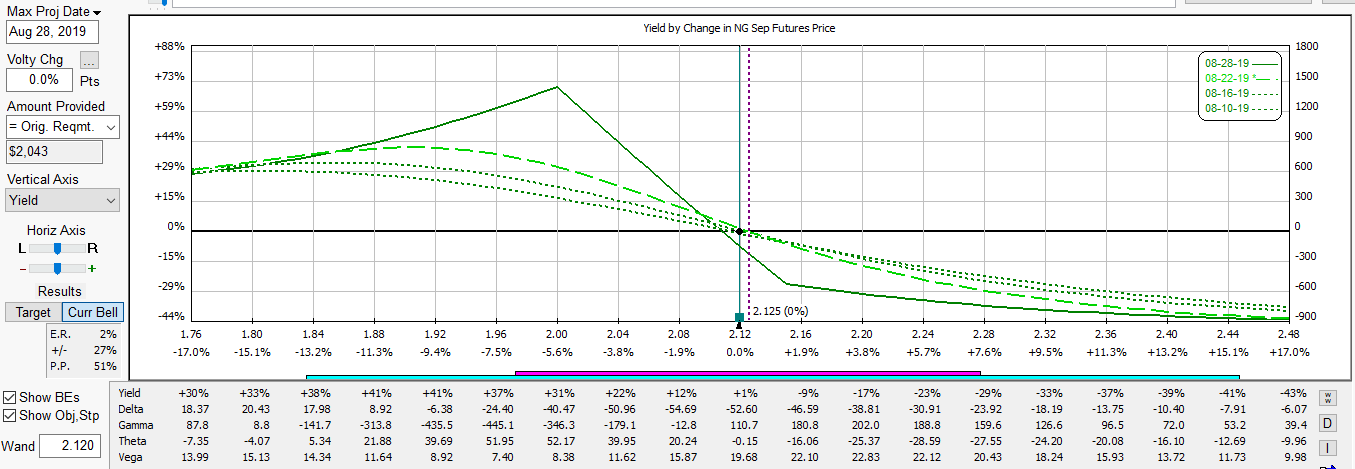
Task: Select the Curr Bell results button
Action: pos(92,312)
